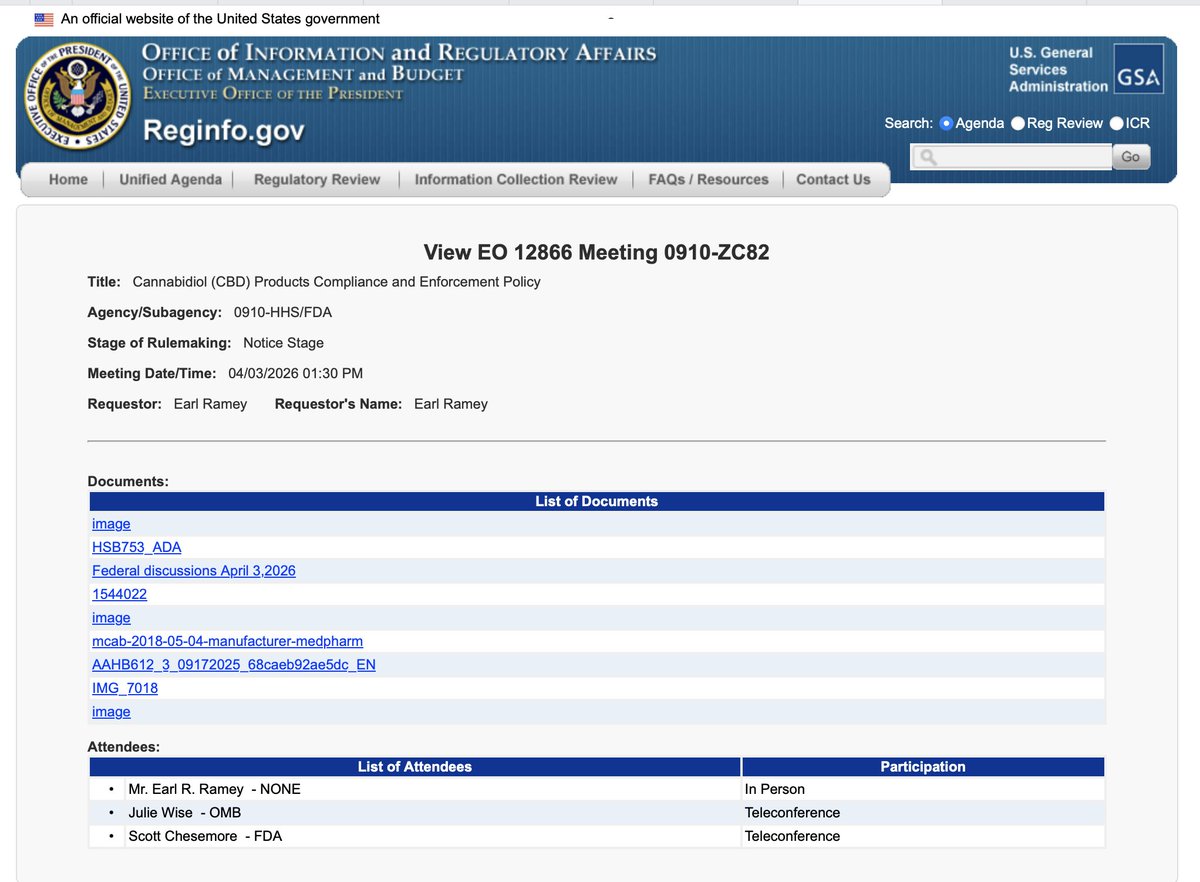Open mcab-2018-05-04-manufacturer-medpharm document

(227, 641)
